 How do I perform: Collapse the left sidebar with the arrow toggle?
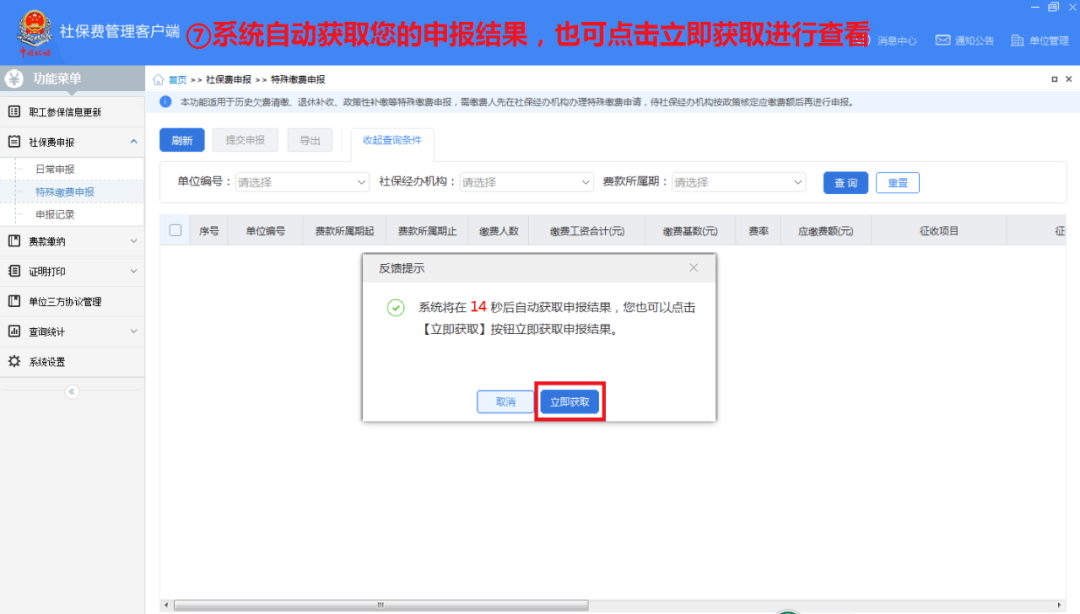pyautogui.click(x=70, y=391)
